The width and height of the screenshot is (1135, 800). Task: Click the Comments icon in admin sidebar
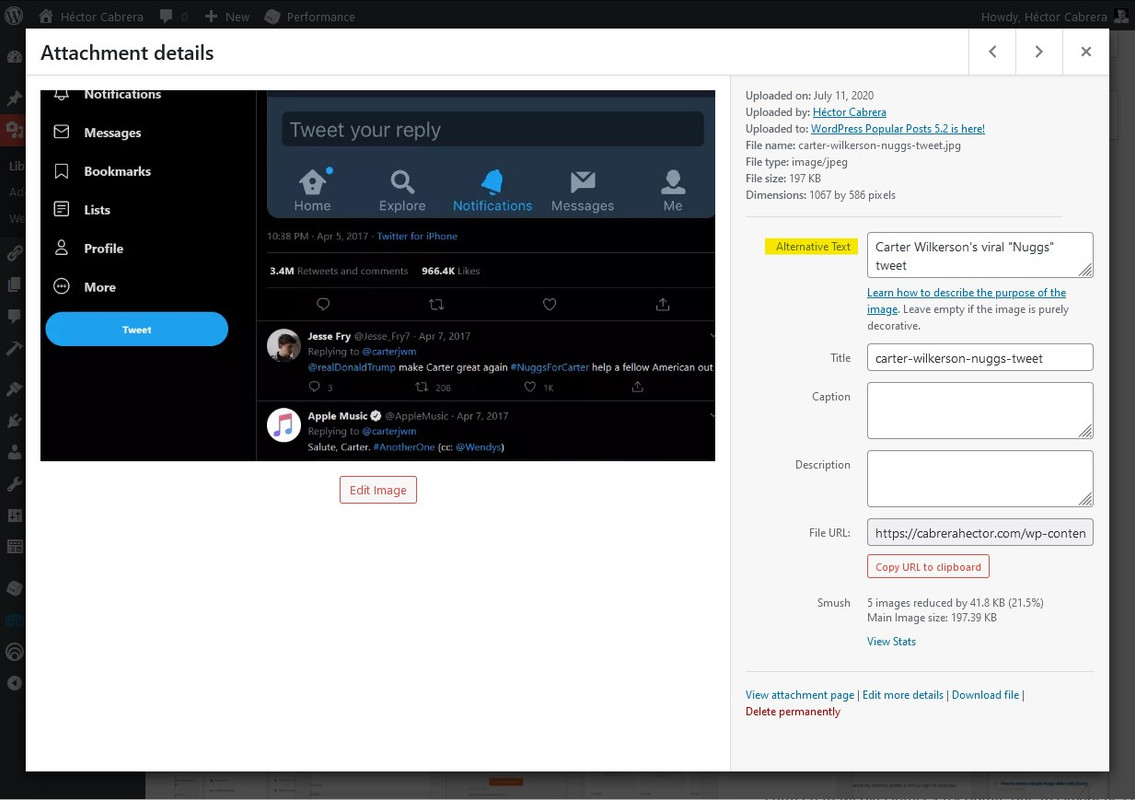[14, 316]
